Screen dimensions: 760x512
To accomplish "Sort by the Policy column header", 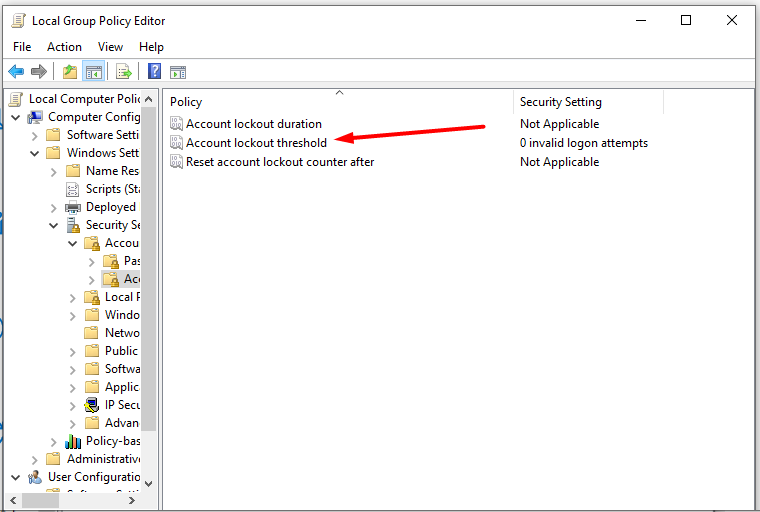I will click(338, 101).
